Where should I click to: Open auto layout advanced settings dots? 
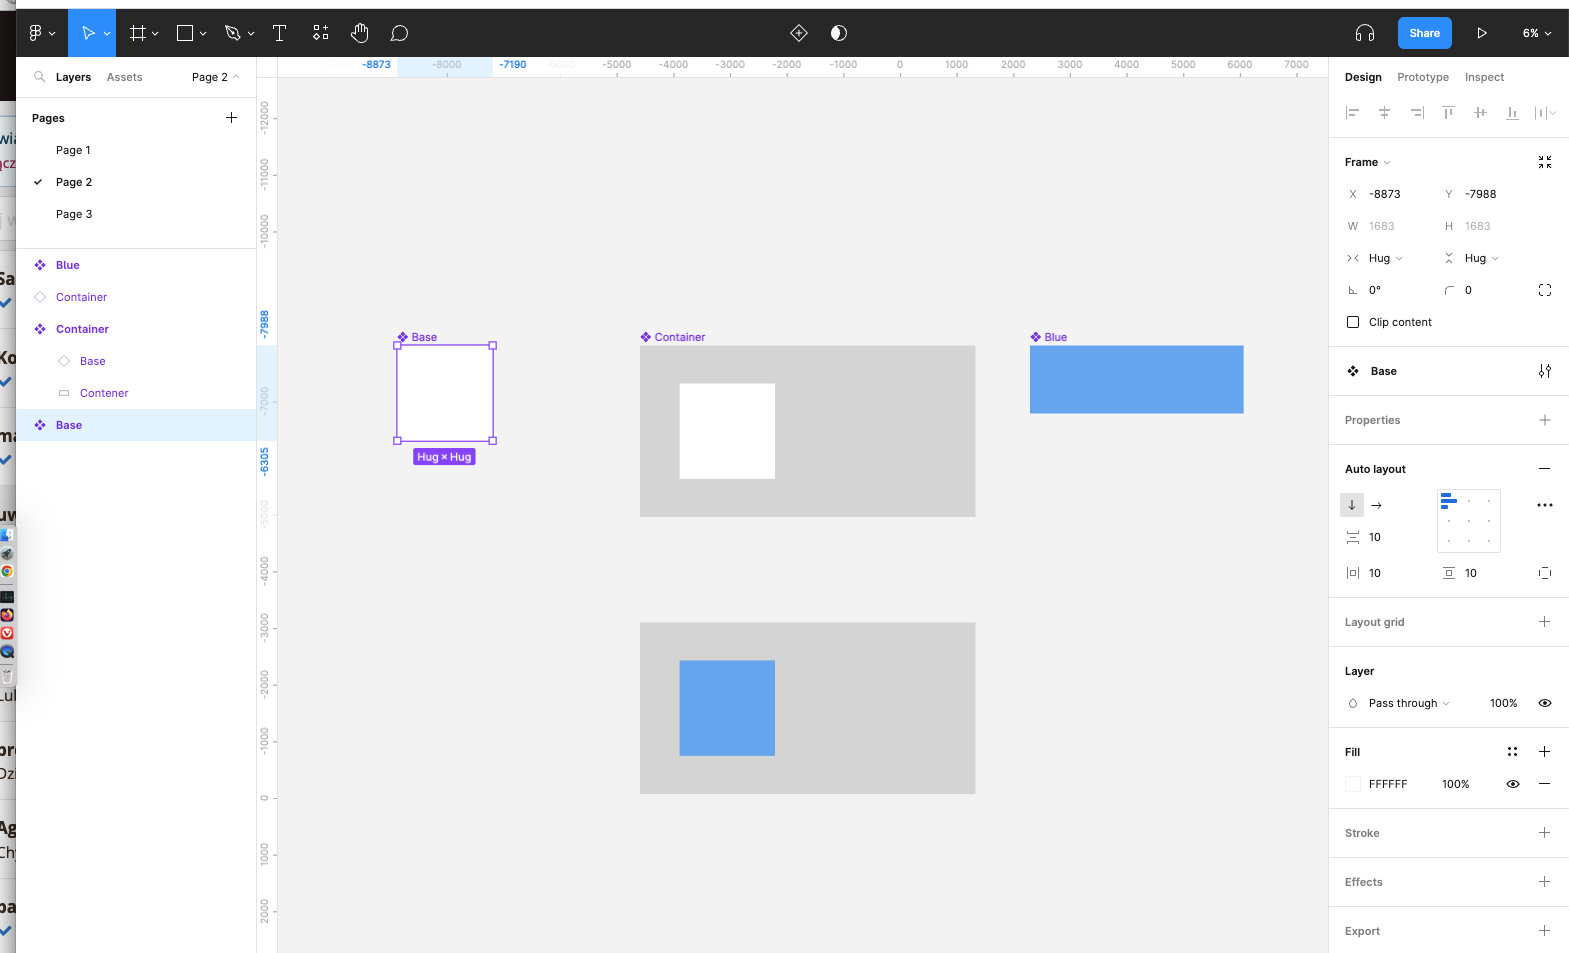(x=1545, y=505)
